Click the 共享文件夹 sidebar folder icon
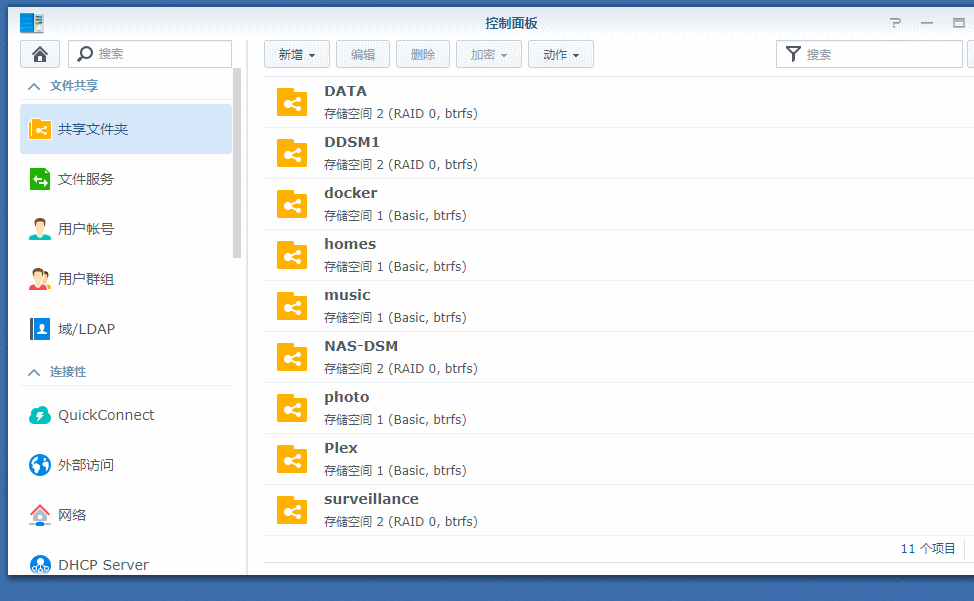 coord(40,129)
